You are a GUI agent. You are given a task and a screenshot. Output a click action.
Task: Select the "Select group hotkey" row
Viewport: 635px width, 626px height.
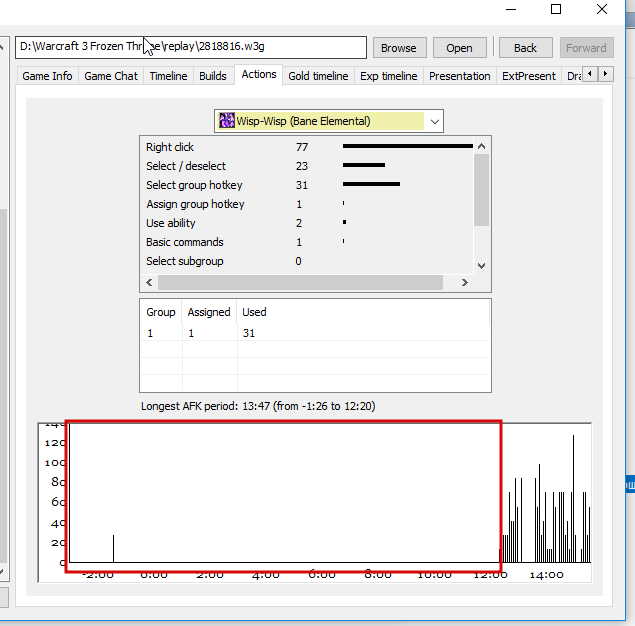click(307, 185)
